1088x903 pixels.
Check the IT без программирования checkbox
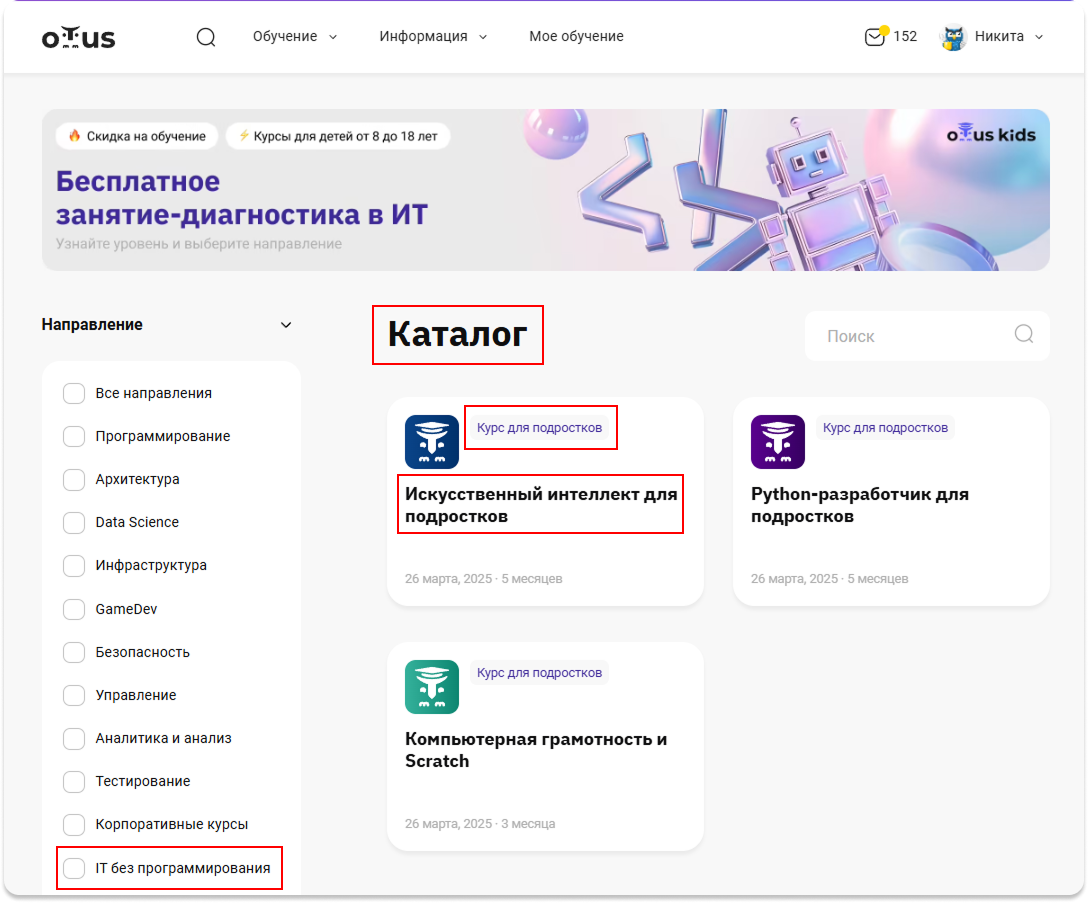(x=74, y=868)
